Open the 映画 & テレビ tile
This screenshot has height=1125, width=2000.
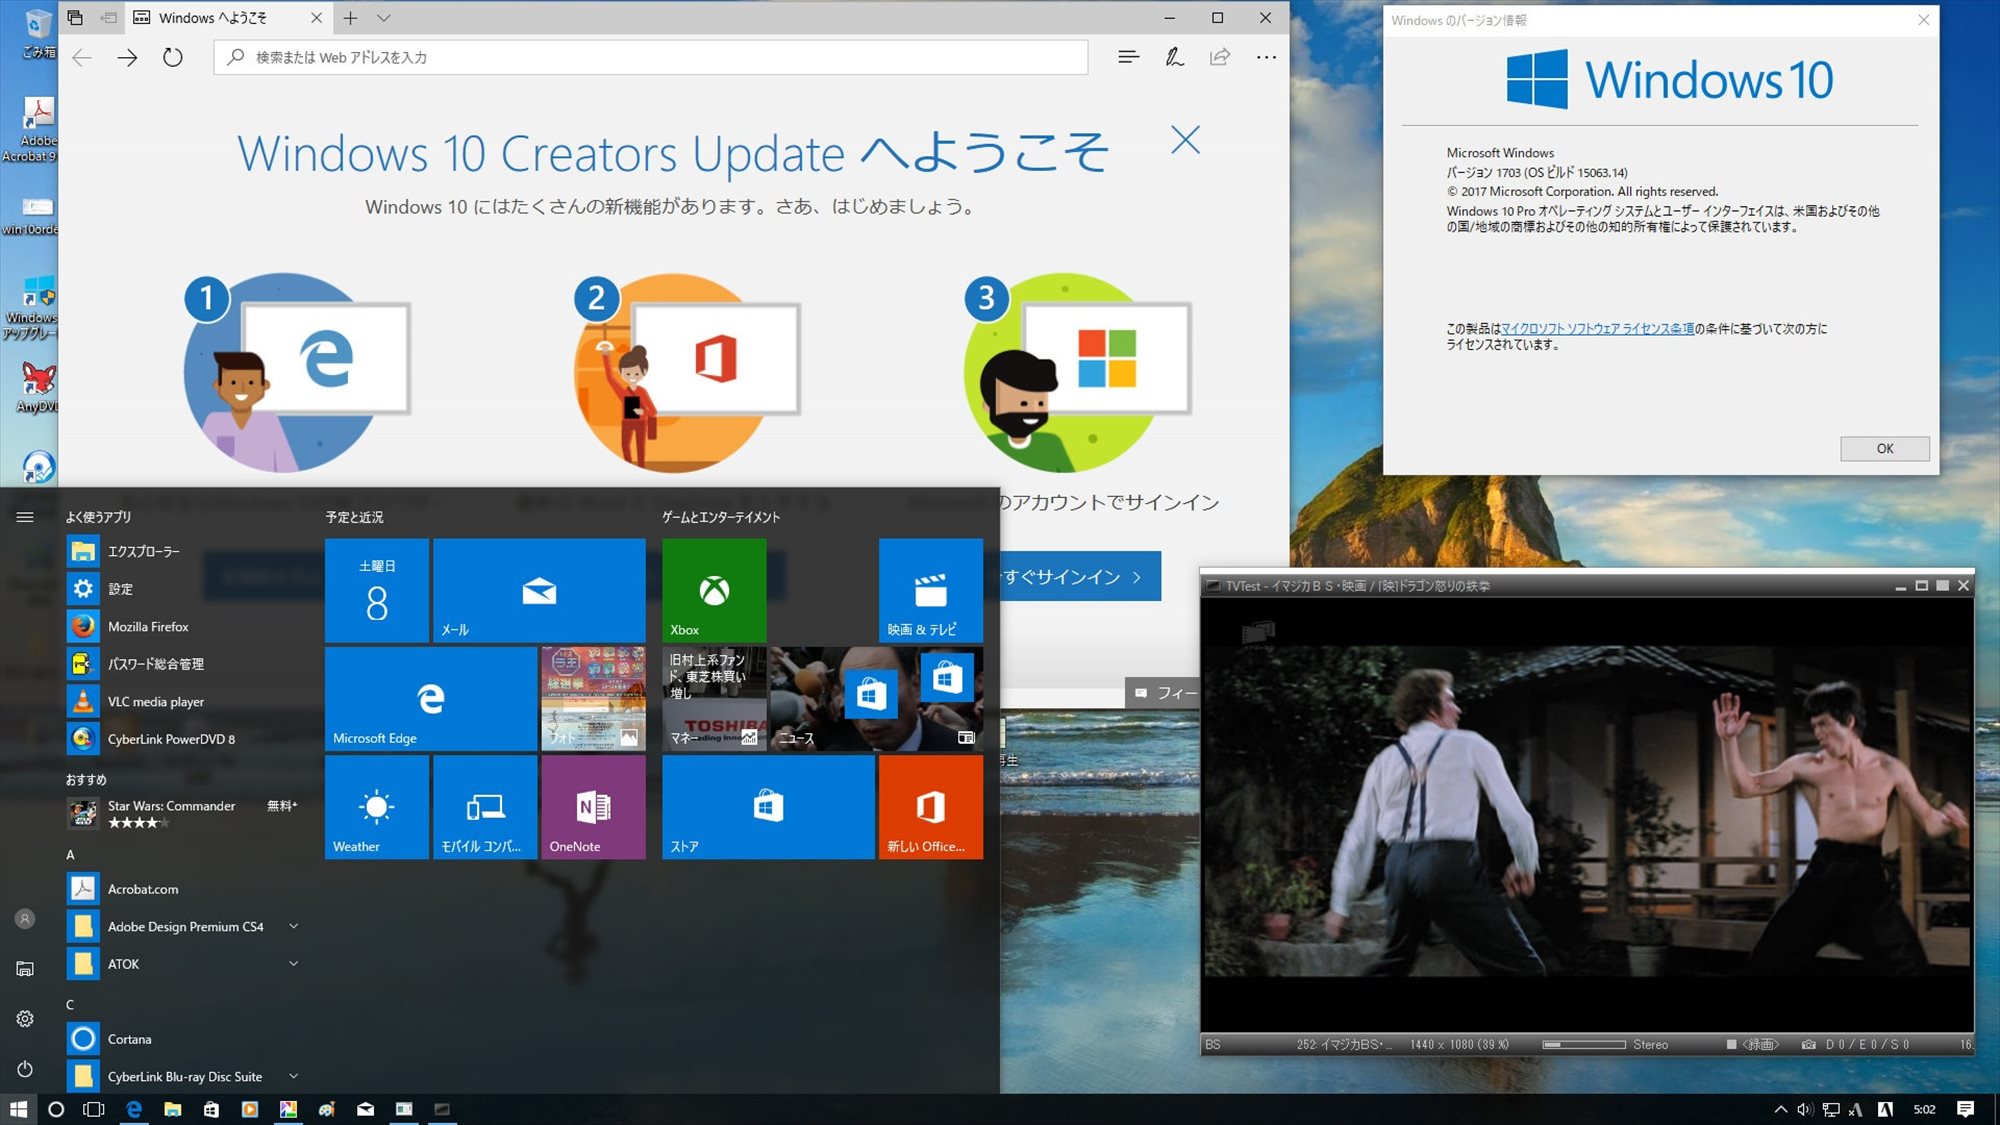click(x=930, y=590)
